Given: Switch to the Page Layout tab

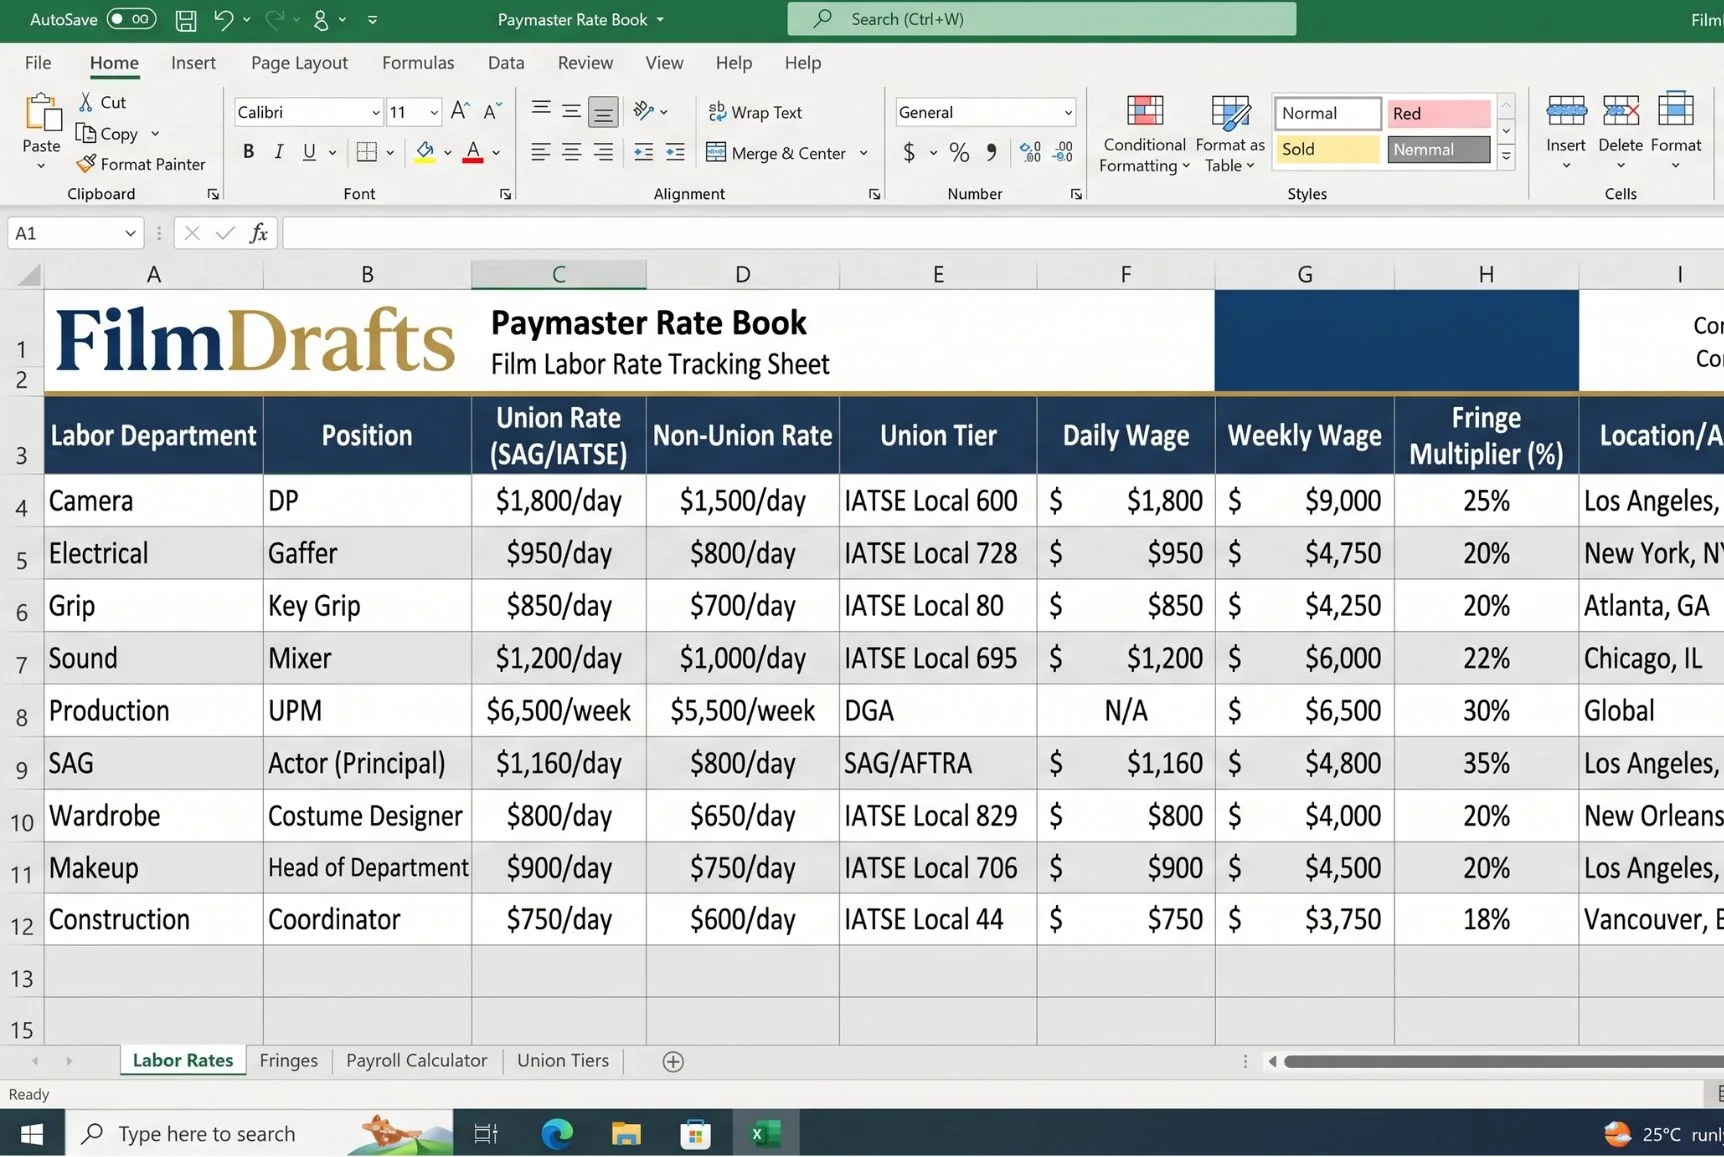Looking at the screenshot, I should pos(299,62).
